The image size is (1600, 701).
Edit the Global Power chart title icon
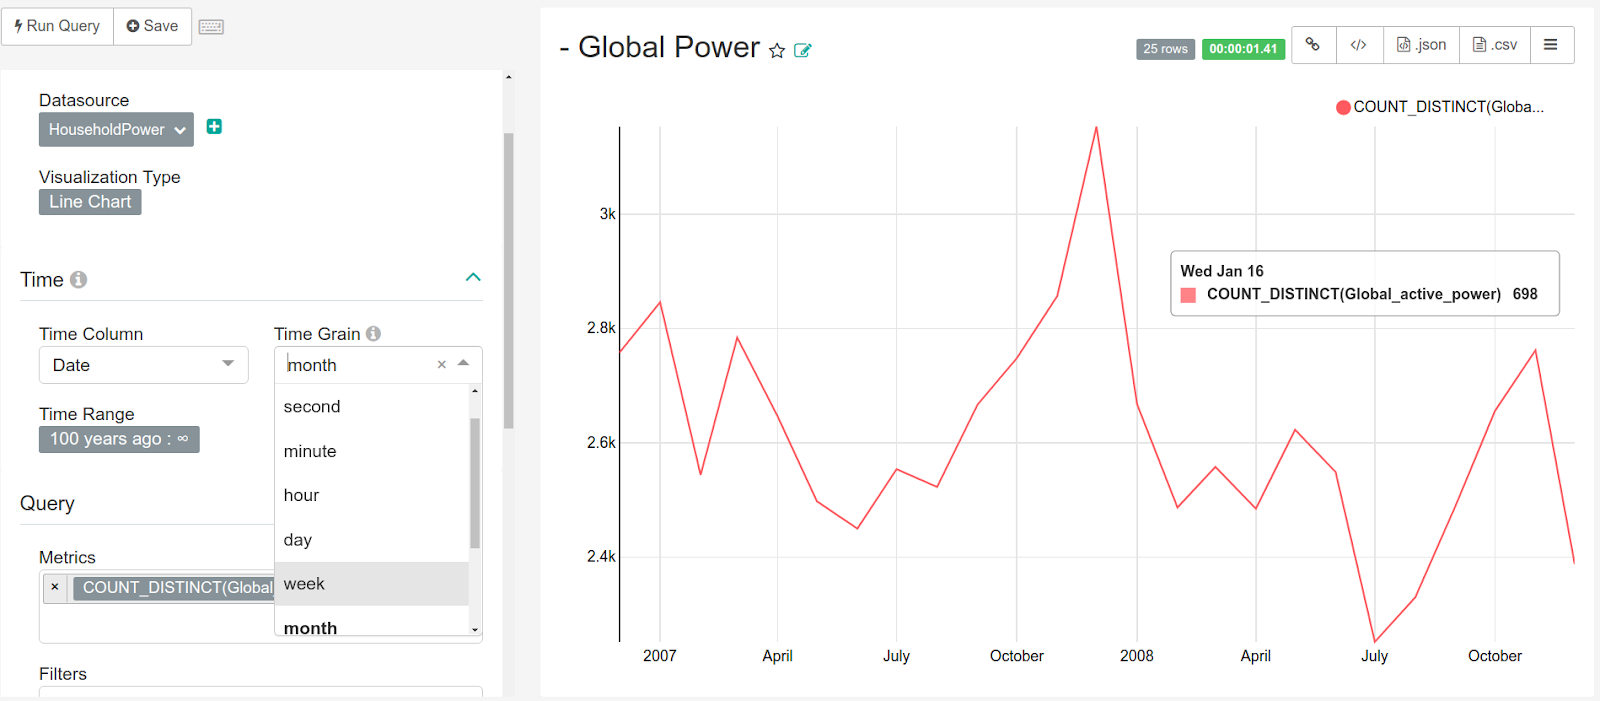coord(802,50)
